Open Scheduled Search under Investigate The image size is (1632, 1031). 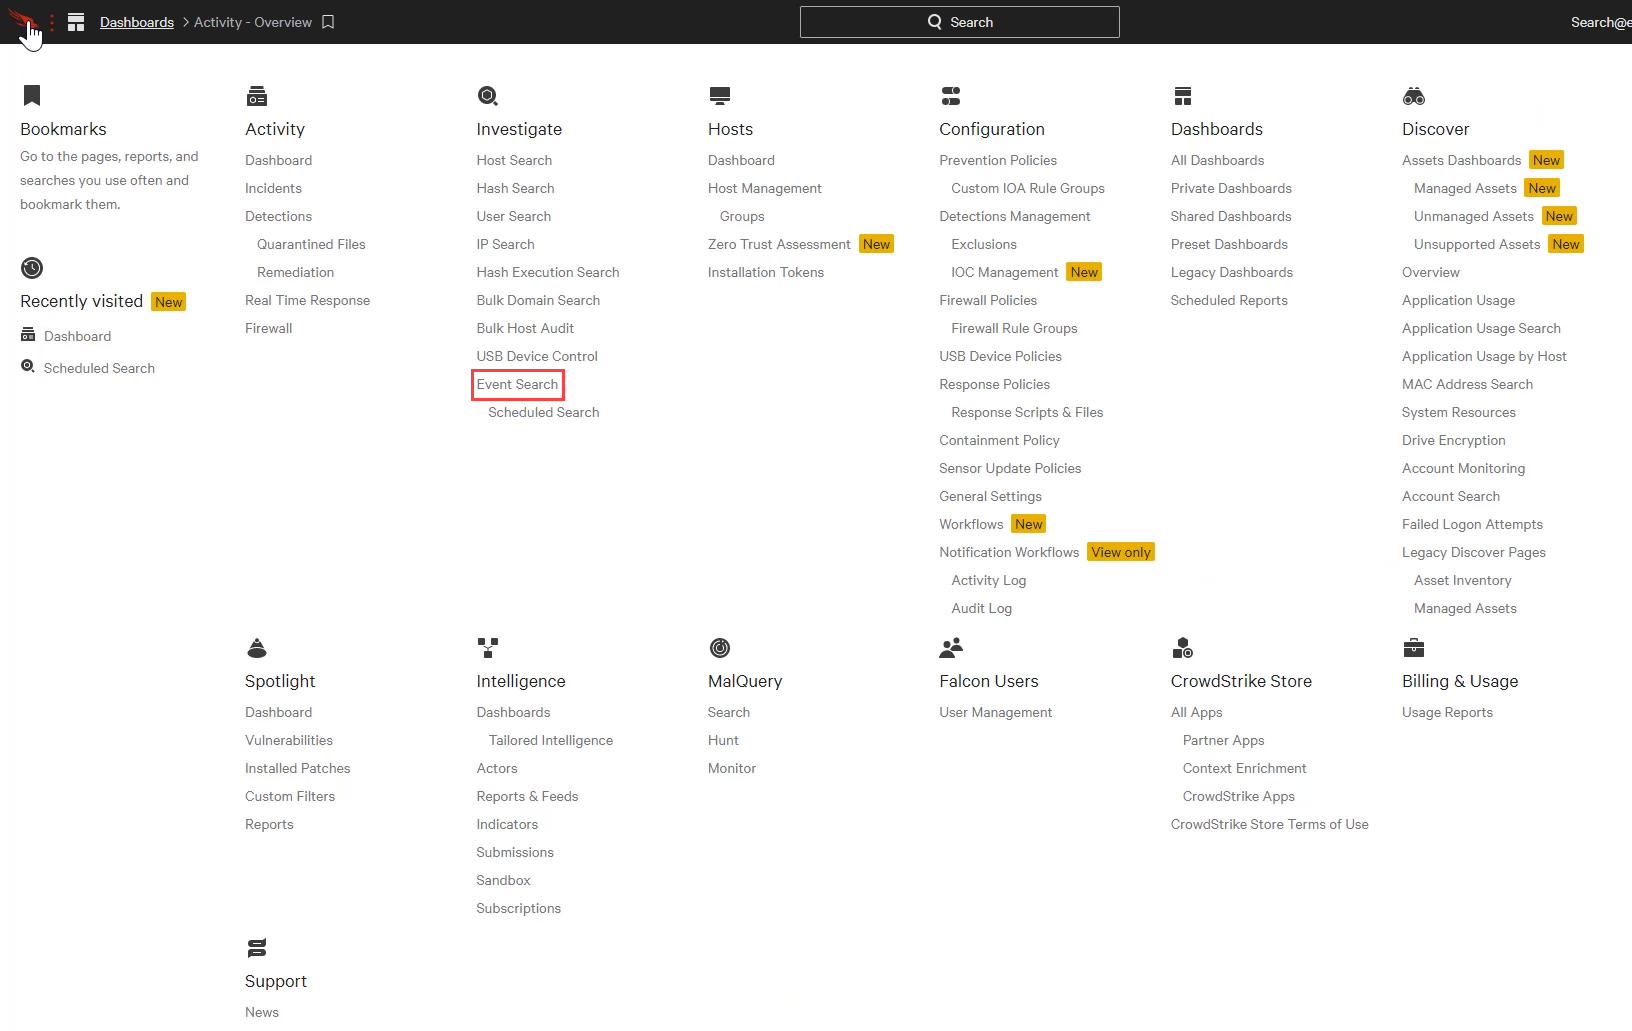point(544,412)
